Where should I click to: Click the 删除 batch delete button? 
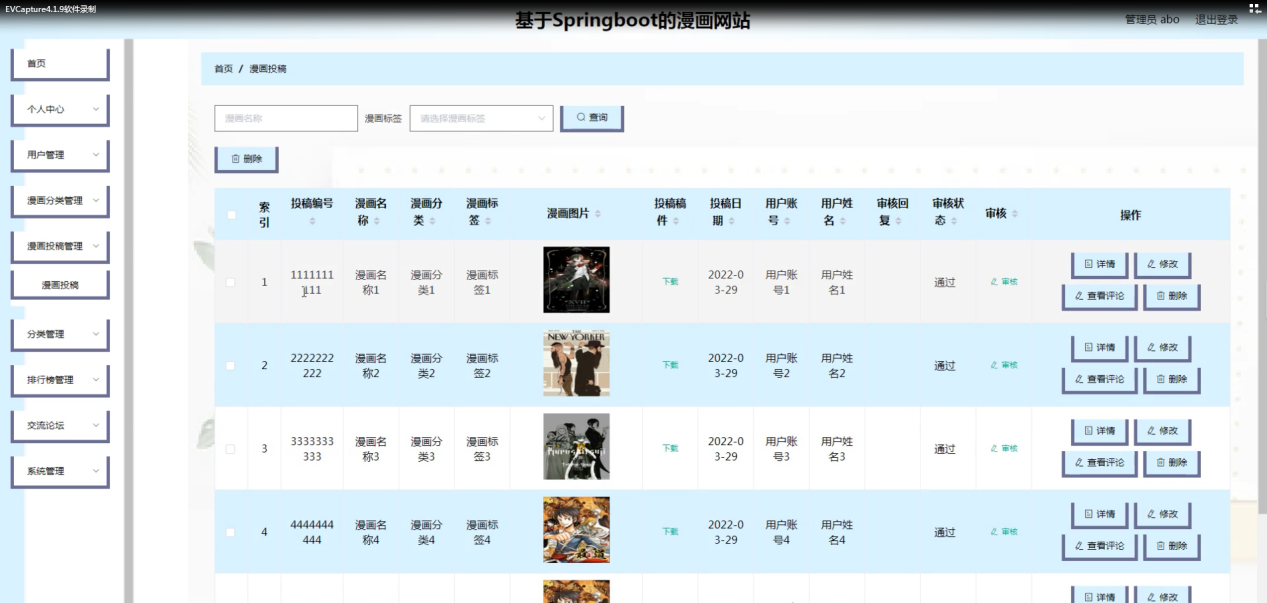coord(246,159)
